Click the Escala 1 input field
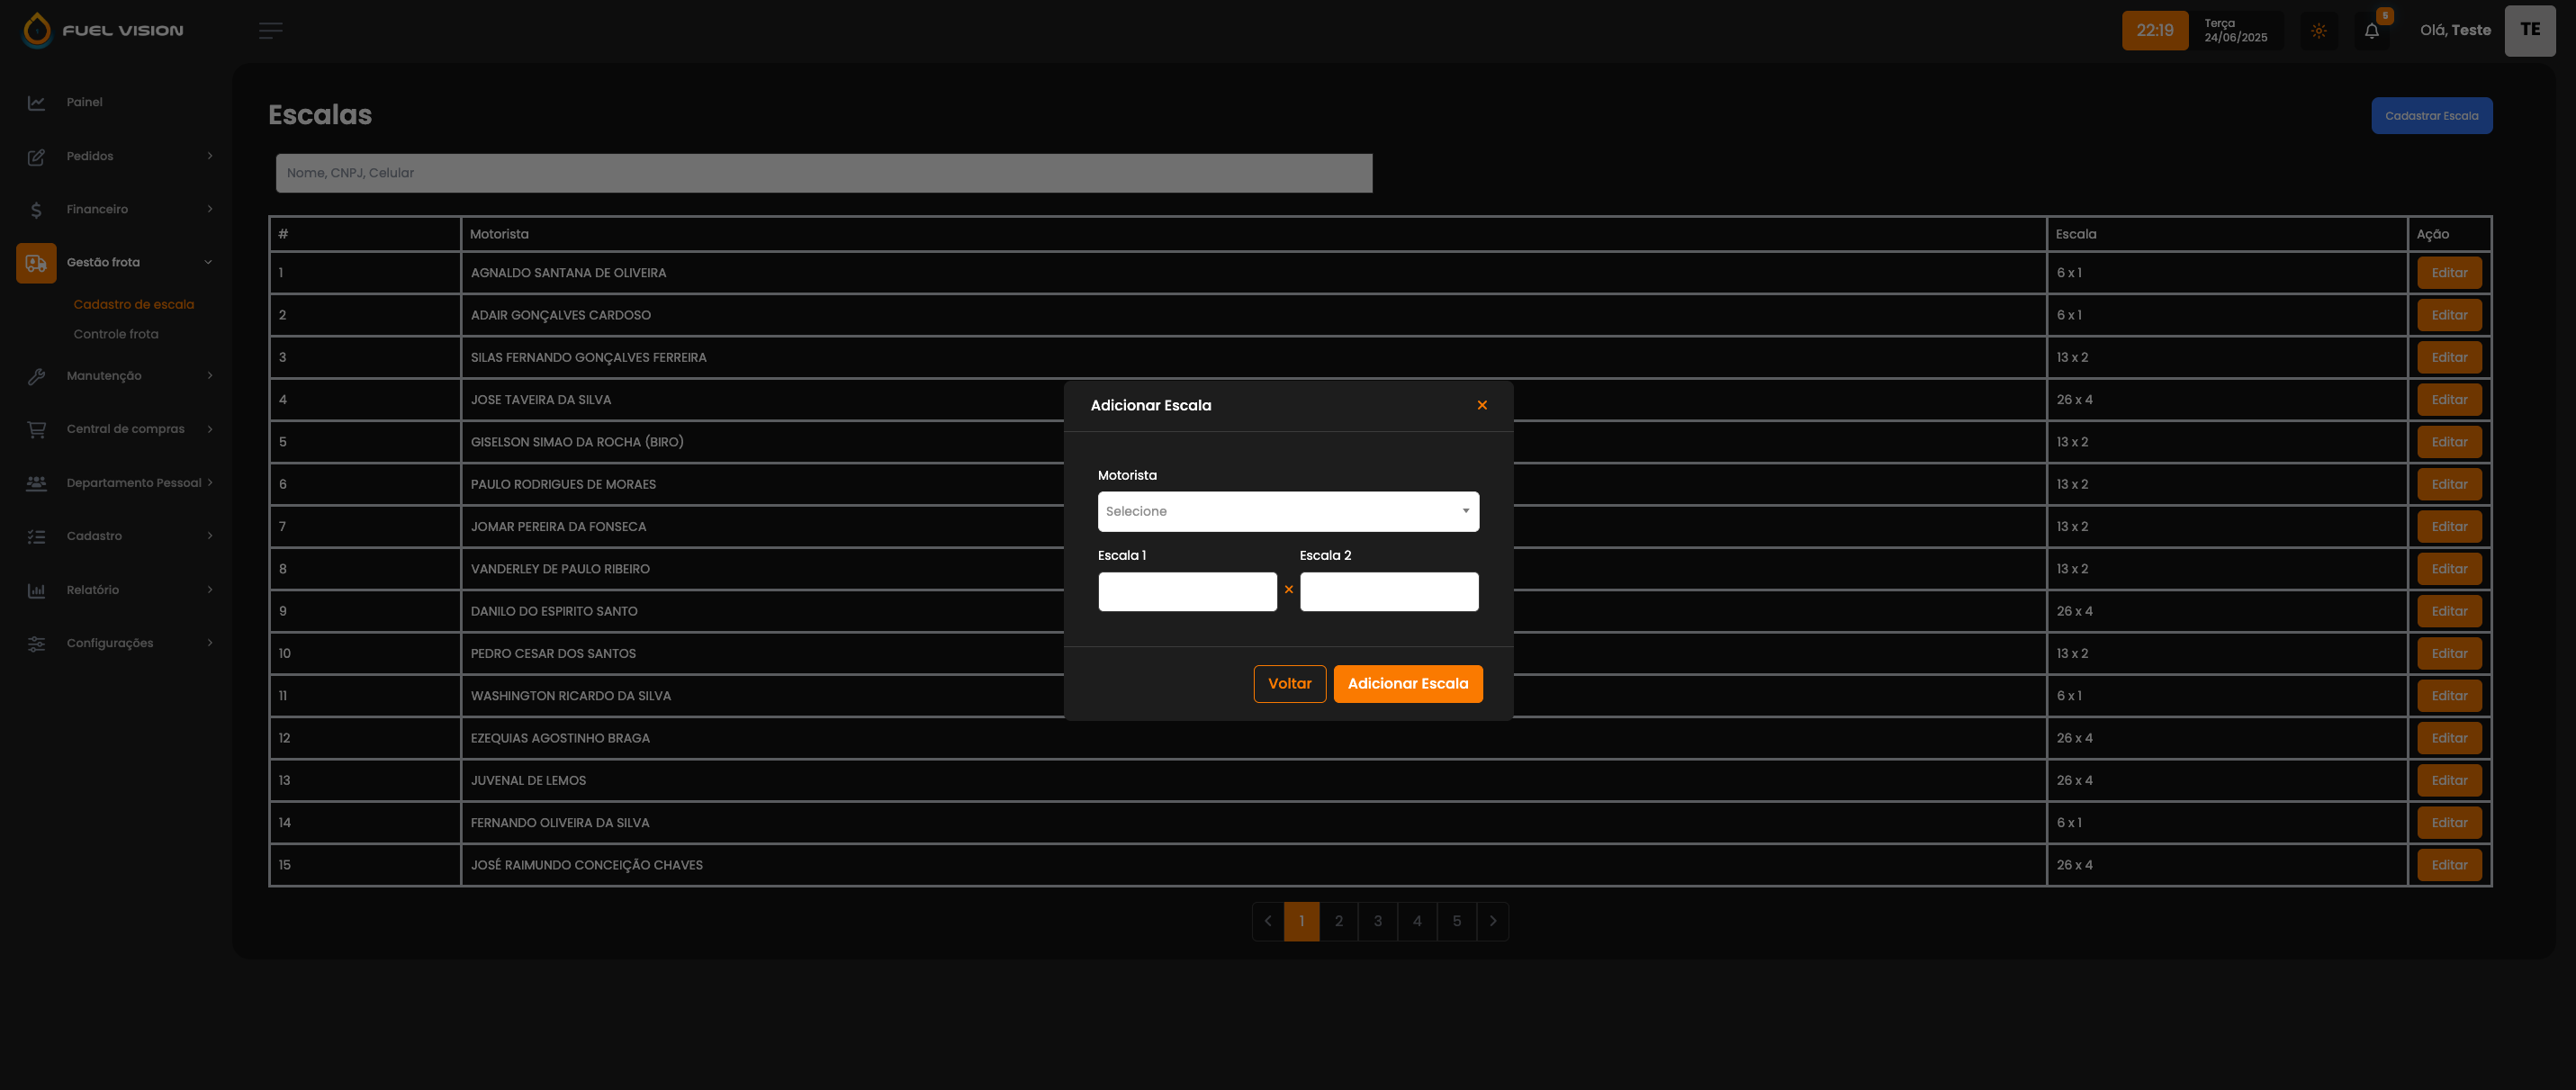 (x=1187, y=591)
